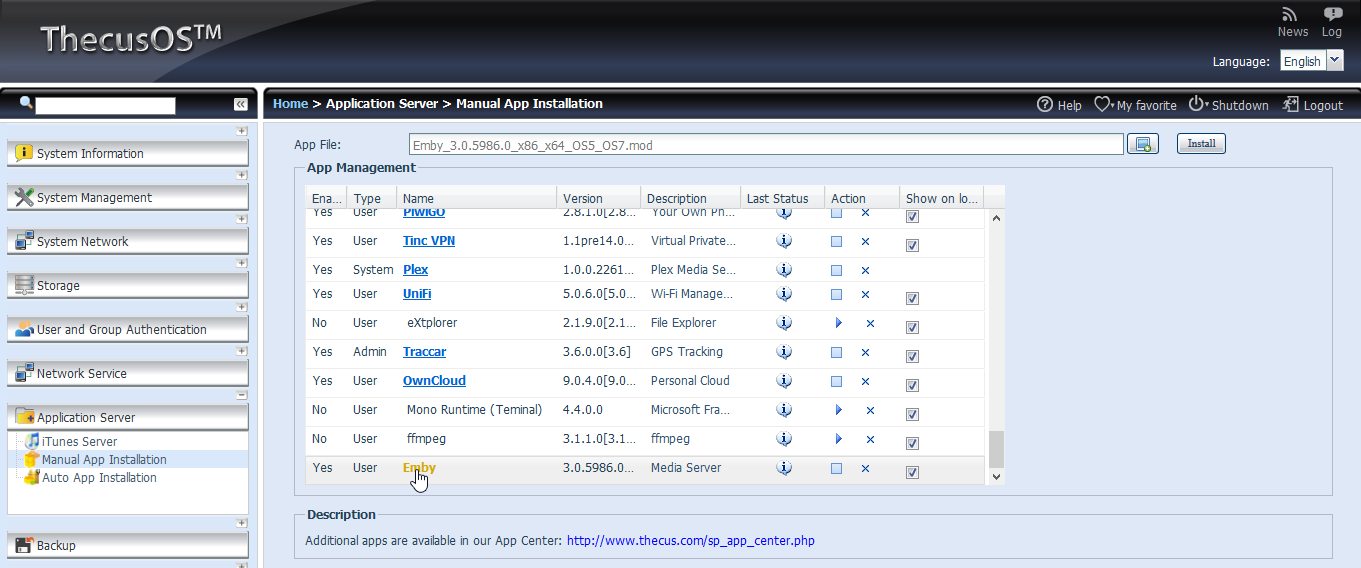The image size is (1361, 568).
Task: Click the app list scroll-up arrow
Action: tap(995, 220)
